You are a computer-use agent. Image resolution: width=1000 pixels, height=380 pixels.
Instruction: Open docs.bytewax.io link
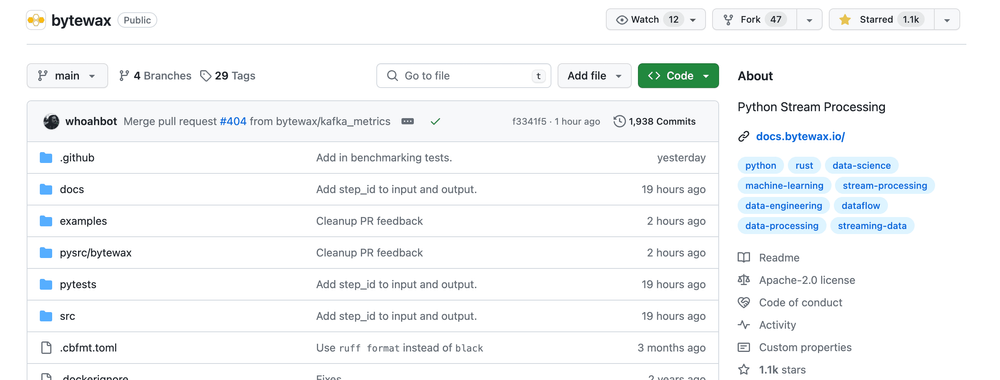pyautogui.click(x=800, y=136)
